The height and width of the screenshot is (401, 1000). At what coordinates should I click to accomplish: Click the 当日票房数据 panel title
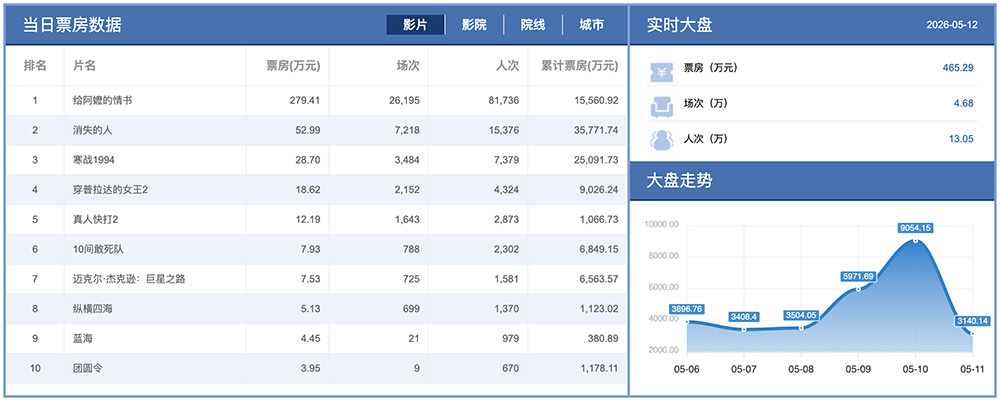[72, 25]
